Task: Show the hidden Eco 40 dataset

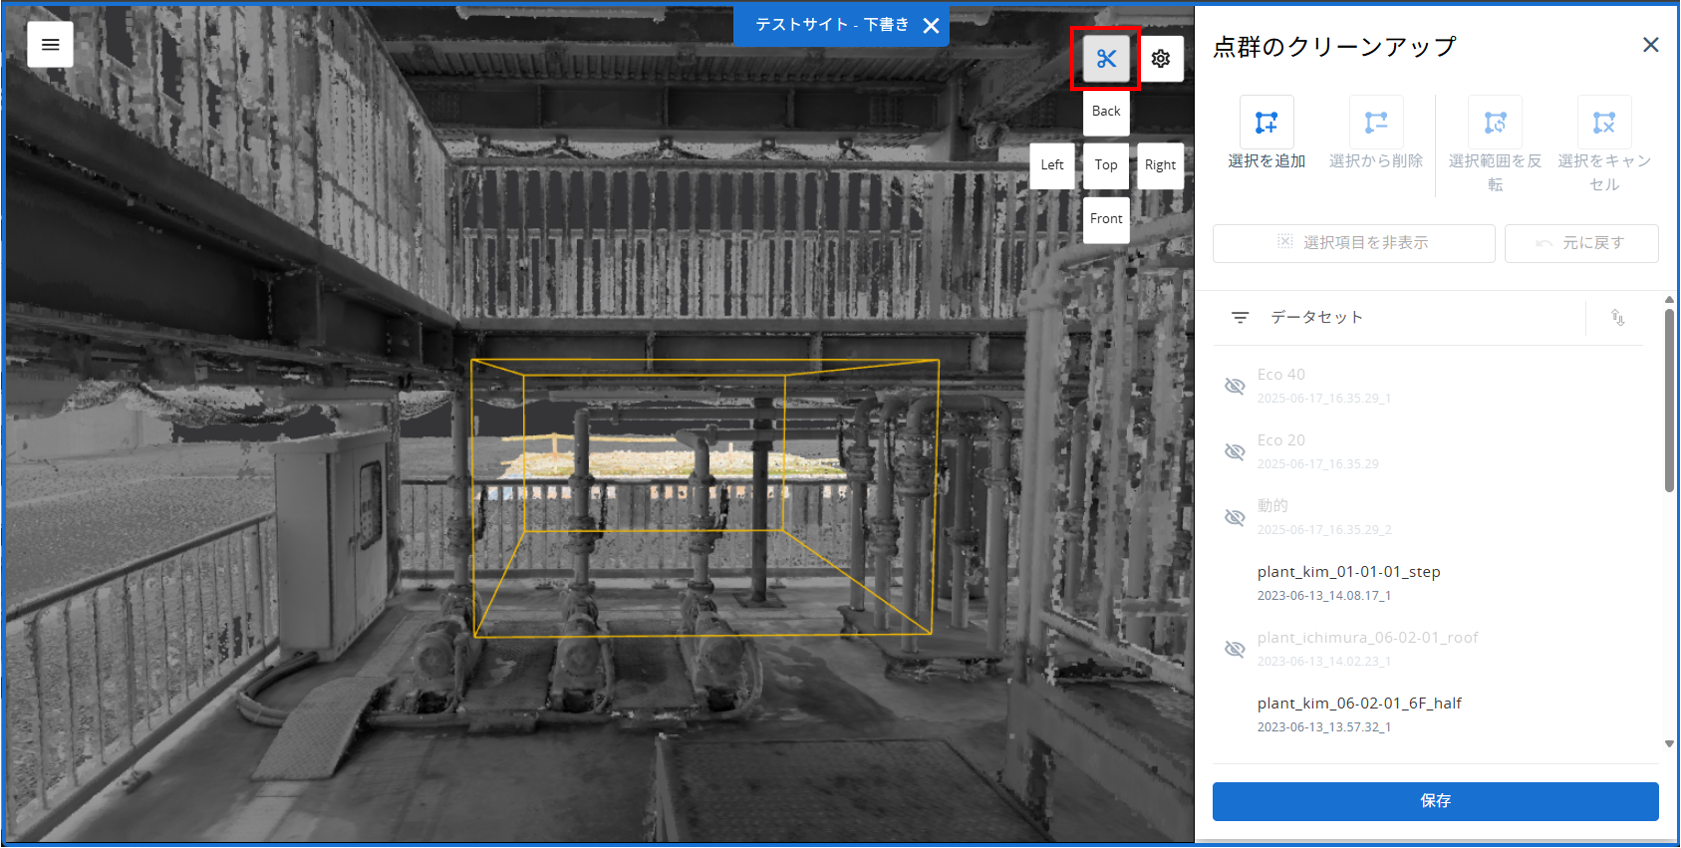Action: point(1235,386)
